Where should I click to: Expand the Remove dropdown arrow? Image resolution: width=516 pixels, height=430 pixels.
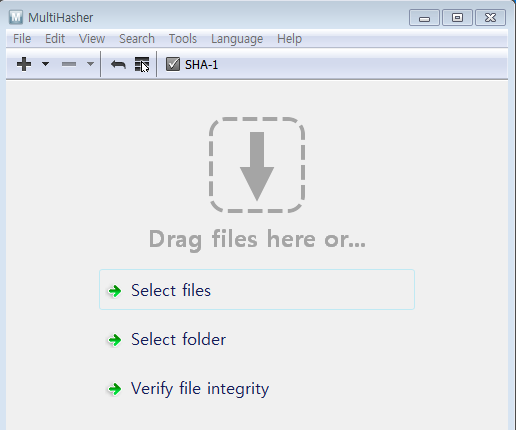[x=90, y=64]
